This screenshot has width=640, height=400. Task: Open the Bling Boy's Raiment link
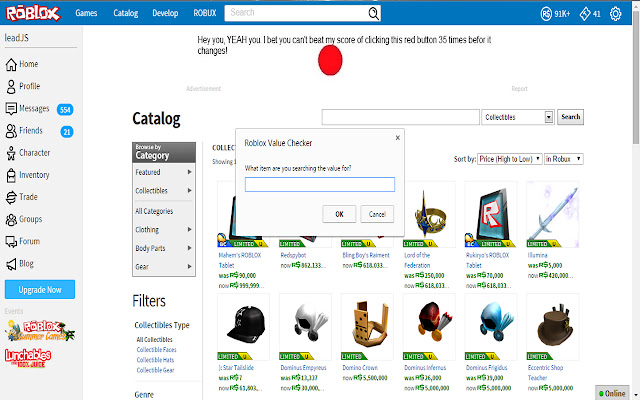click(366, 255)
